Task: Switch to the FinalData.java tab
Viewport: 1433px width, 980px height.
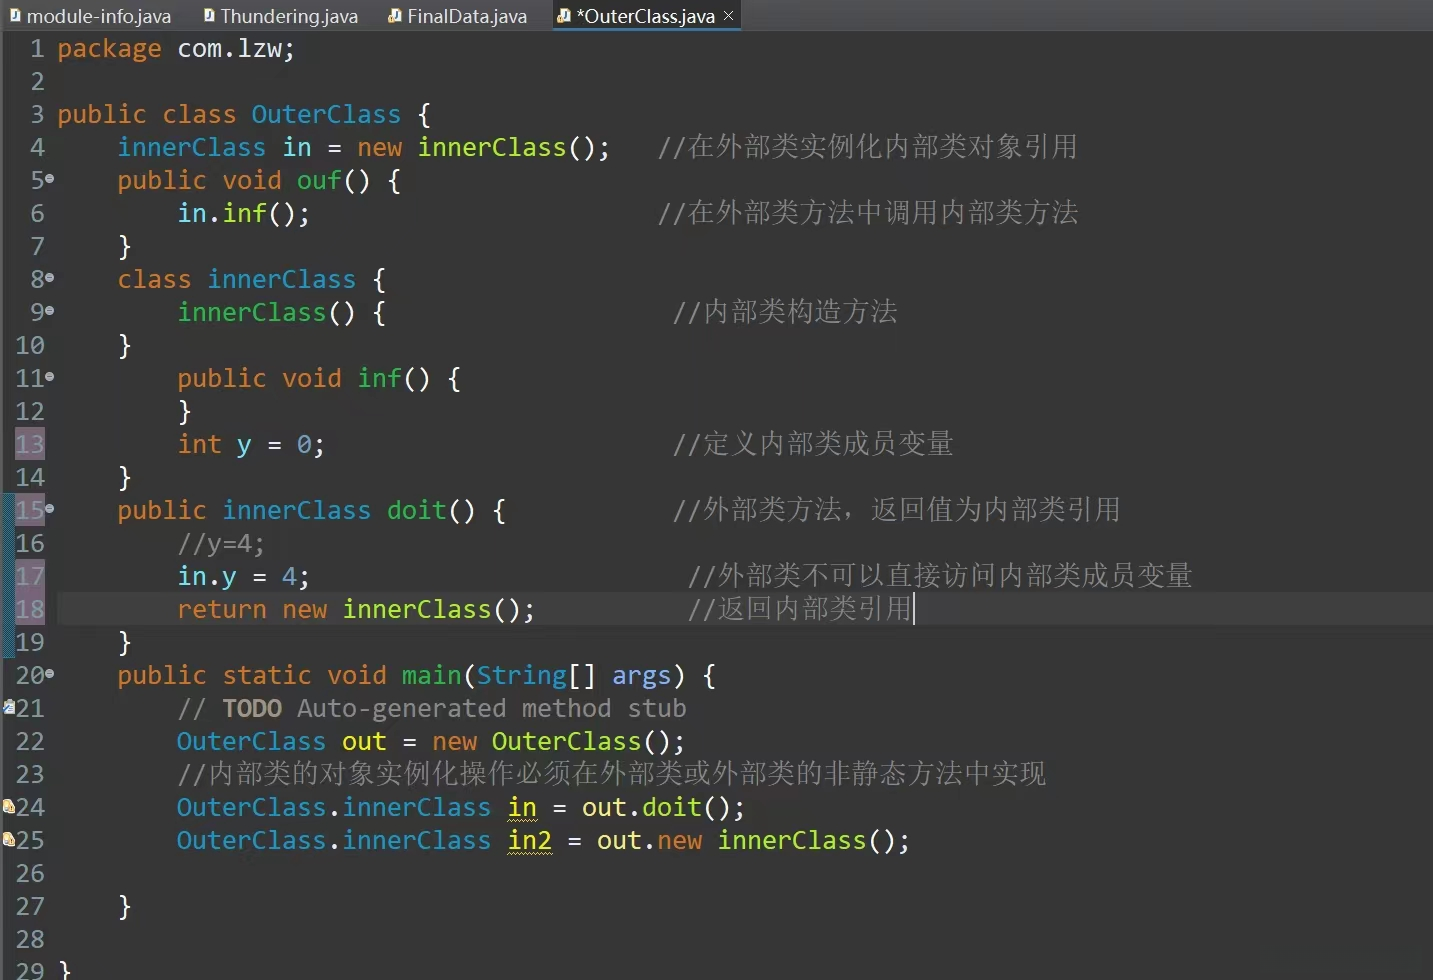Action: pyautogui.click(x=458, y=16)
